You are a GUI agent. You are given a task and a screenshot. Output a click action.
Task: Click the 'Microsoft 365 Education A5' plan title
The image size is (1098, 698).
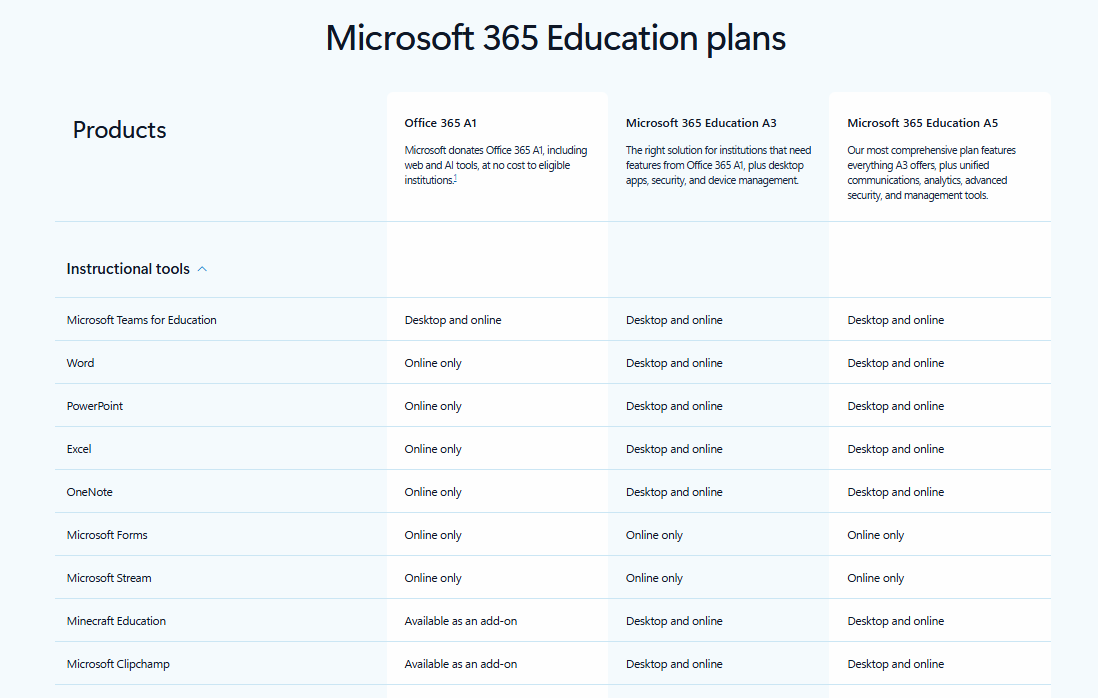pyautogui.click(x=922, y=123)
